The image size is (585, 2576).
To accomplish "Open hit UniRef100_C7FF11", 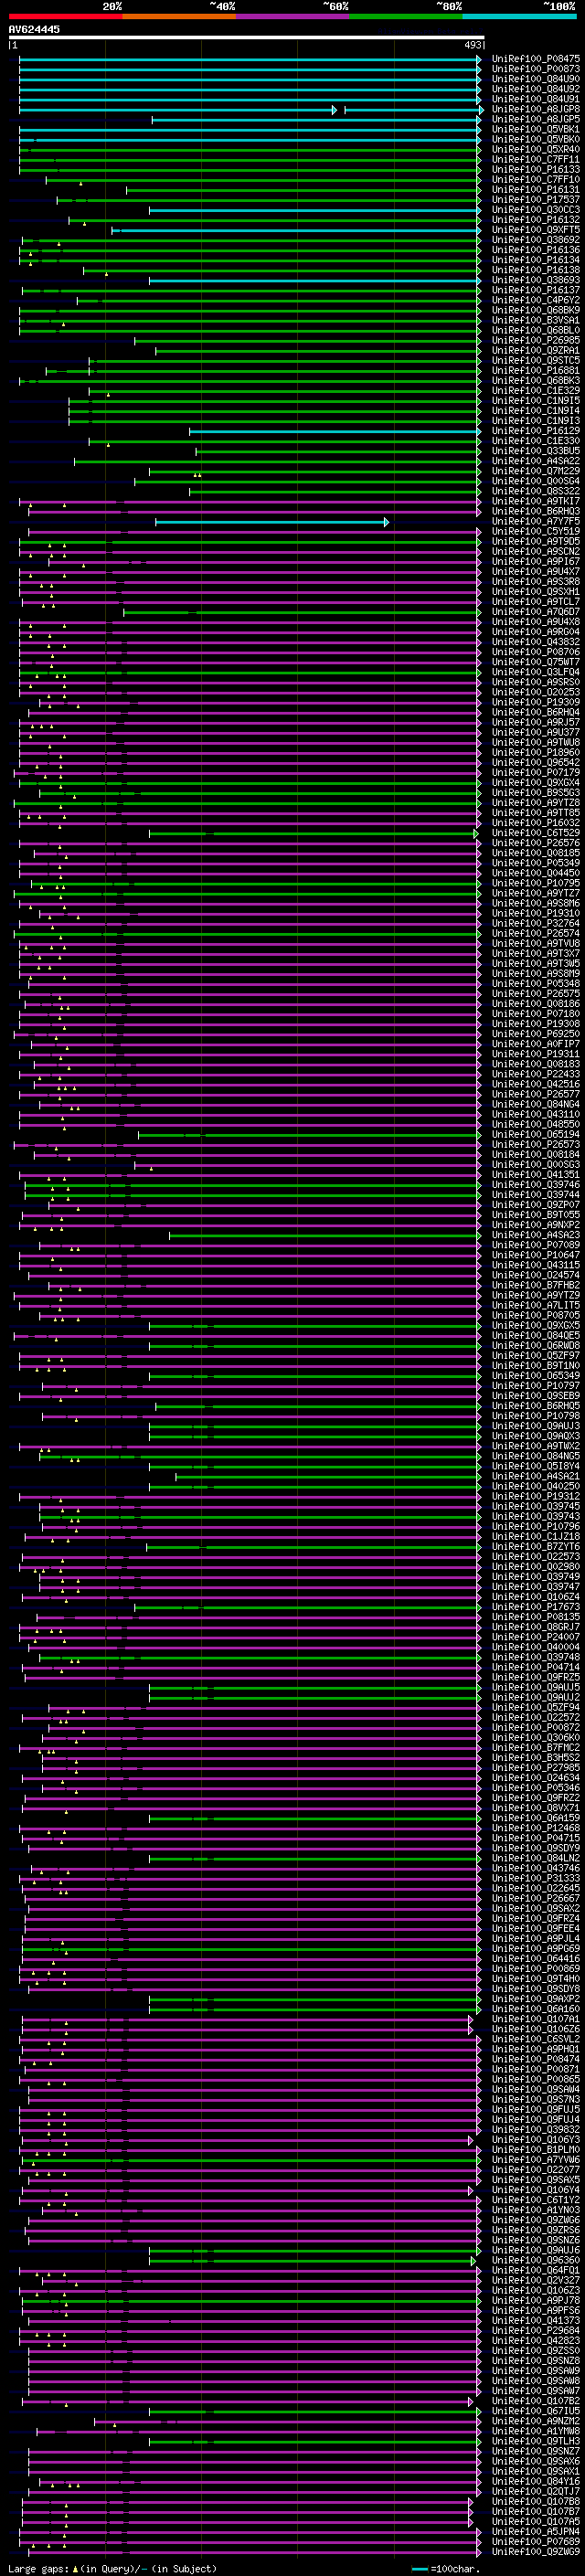I will [536, 159].
